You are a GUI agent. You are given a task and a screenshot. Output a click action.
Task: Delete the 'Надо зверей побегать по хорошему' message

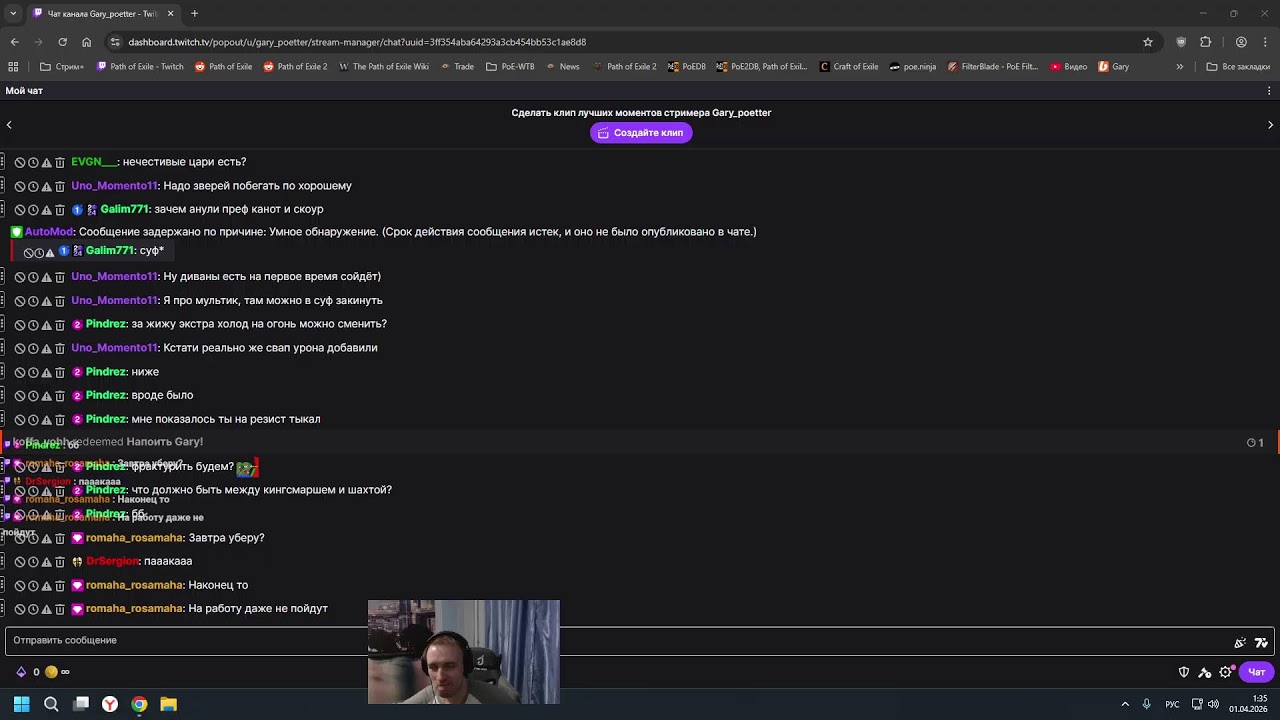60,186
